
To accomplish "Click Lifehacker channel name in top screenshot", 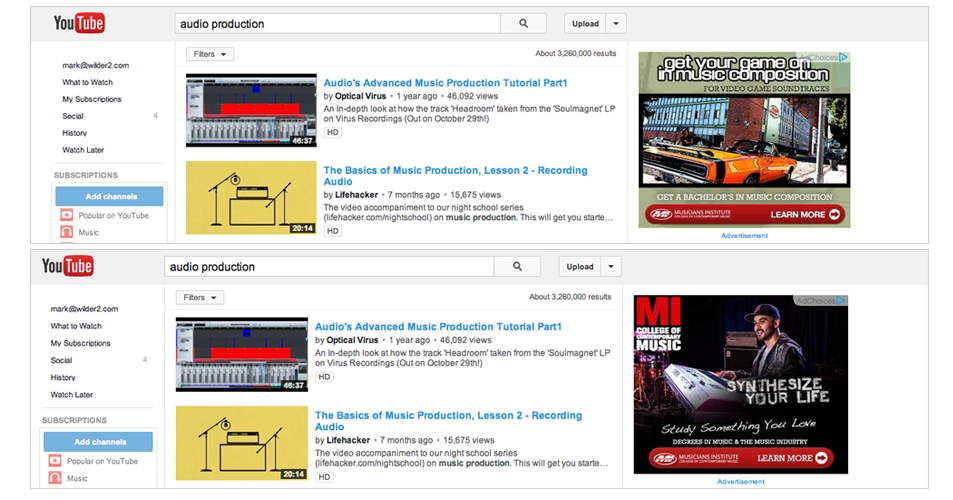I will [x=356, y=195].
